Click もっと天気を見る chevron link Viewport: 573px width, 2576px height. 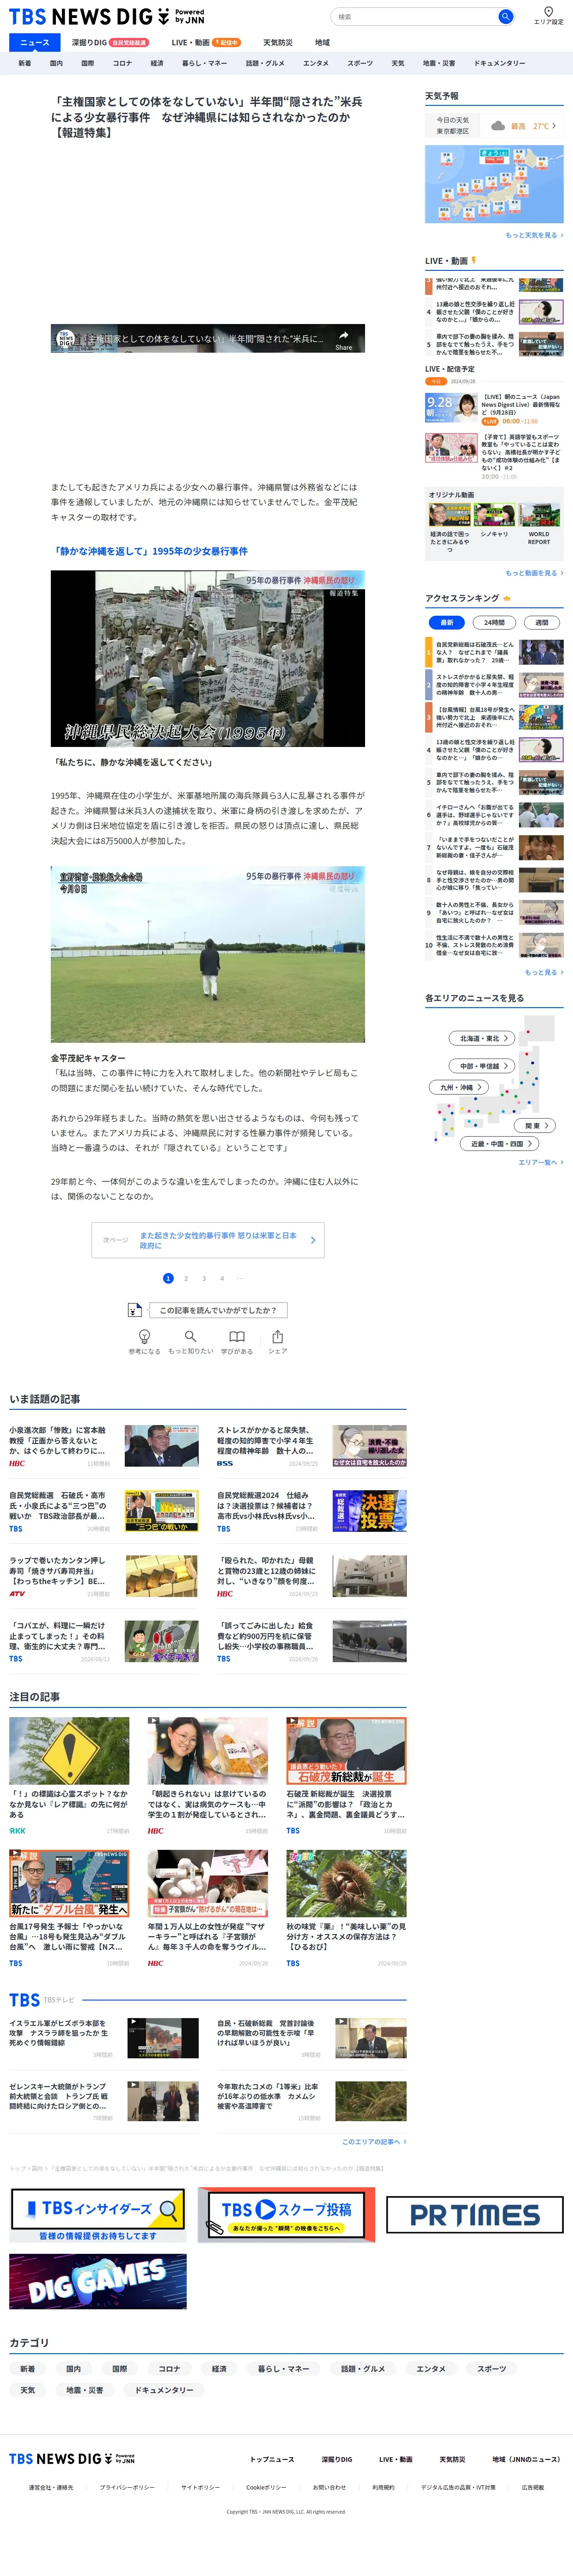534,235
